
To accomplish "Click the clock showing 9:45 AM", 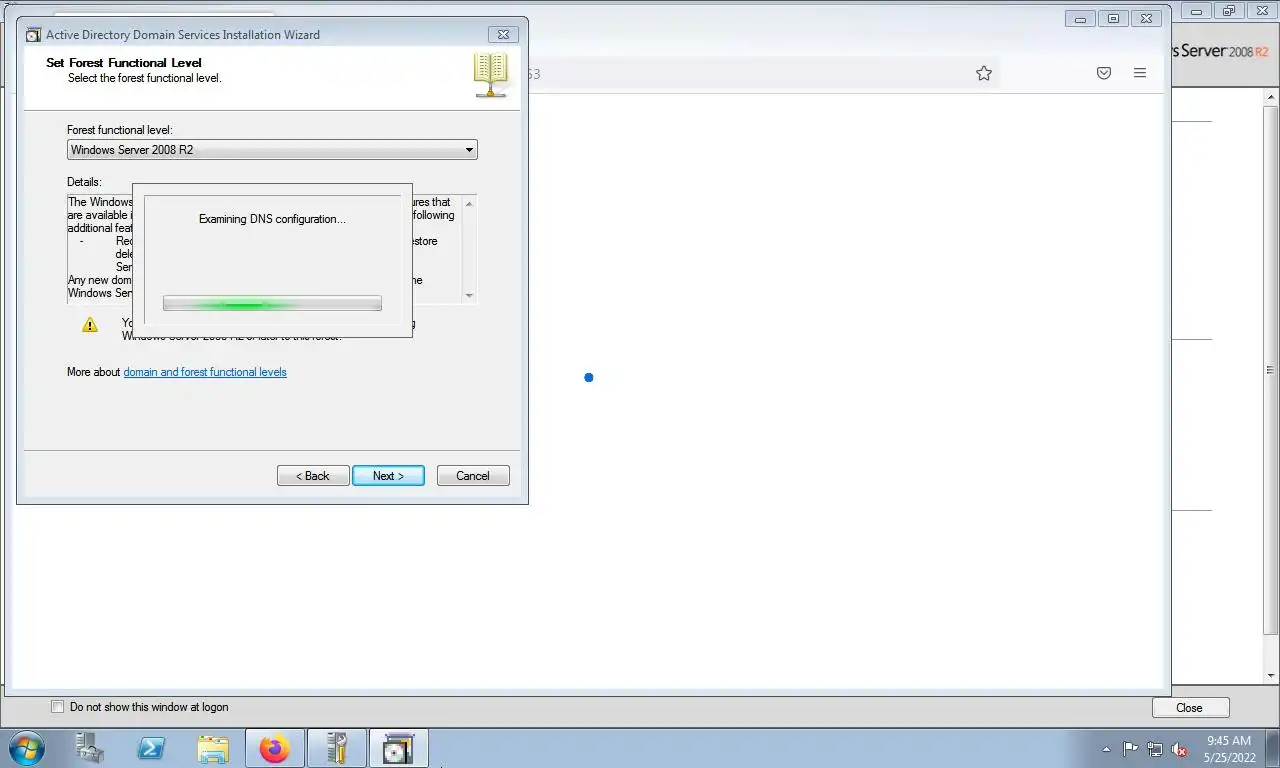I will point(1229,741).
